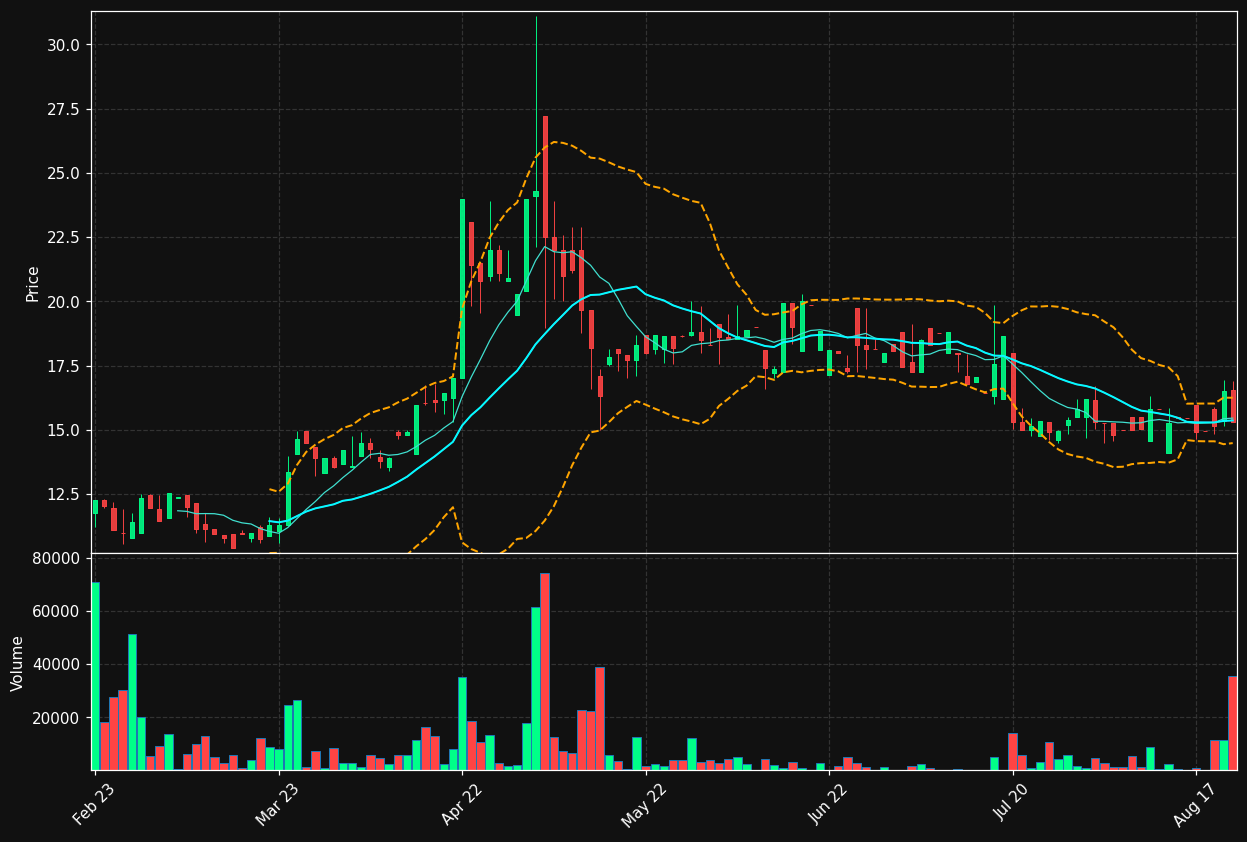Click the last red volume bar at chart end
1247x842 pixels.
pos(1233,723)
